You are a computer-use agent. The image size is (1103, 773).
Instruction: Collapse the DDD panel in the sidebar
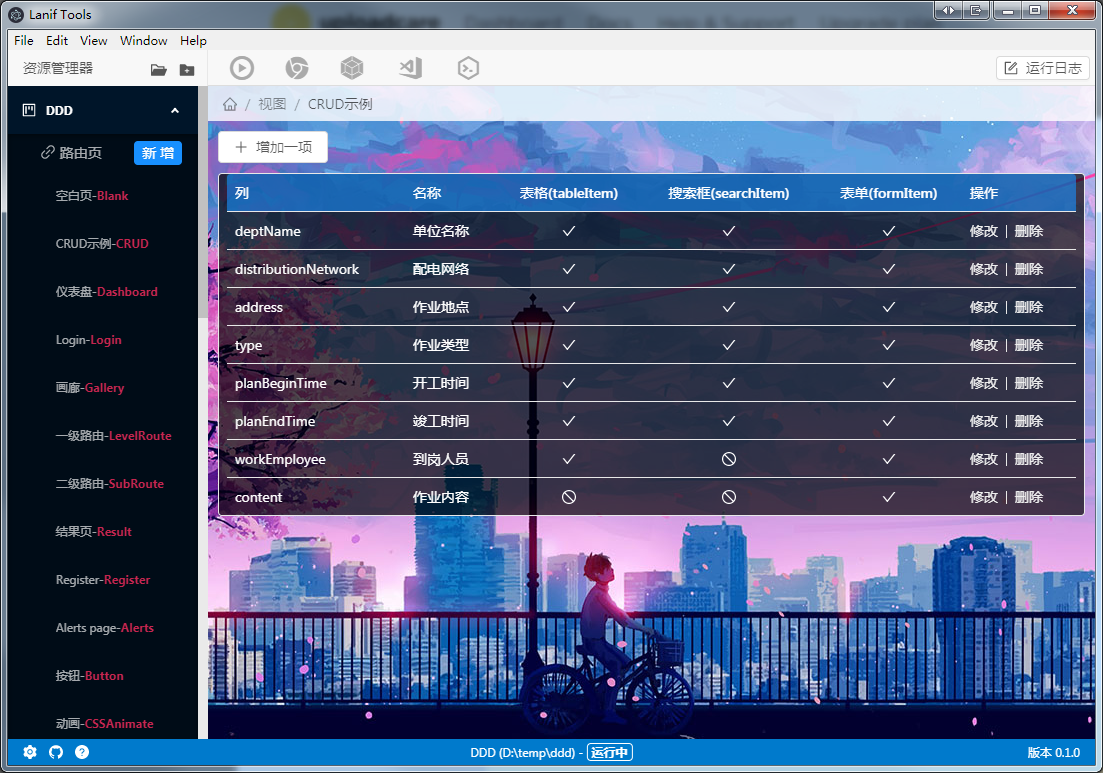[174, 110]
